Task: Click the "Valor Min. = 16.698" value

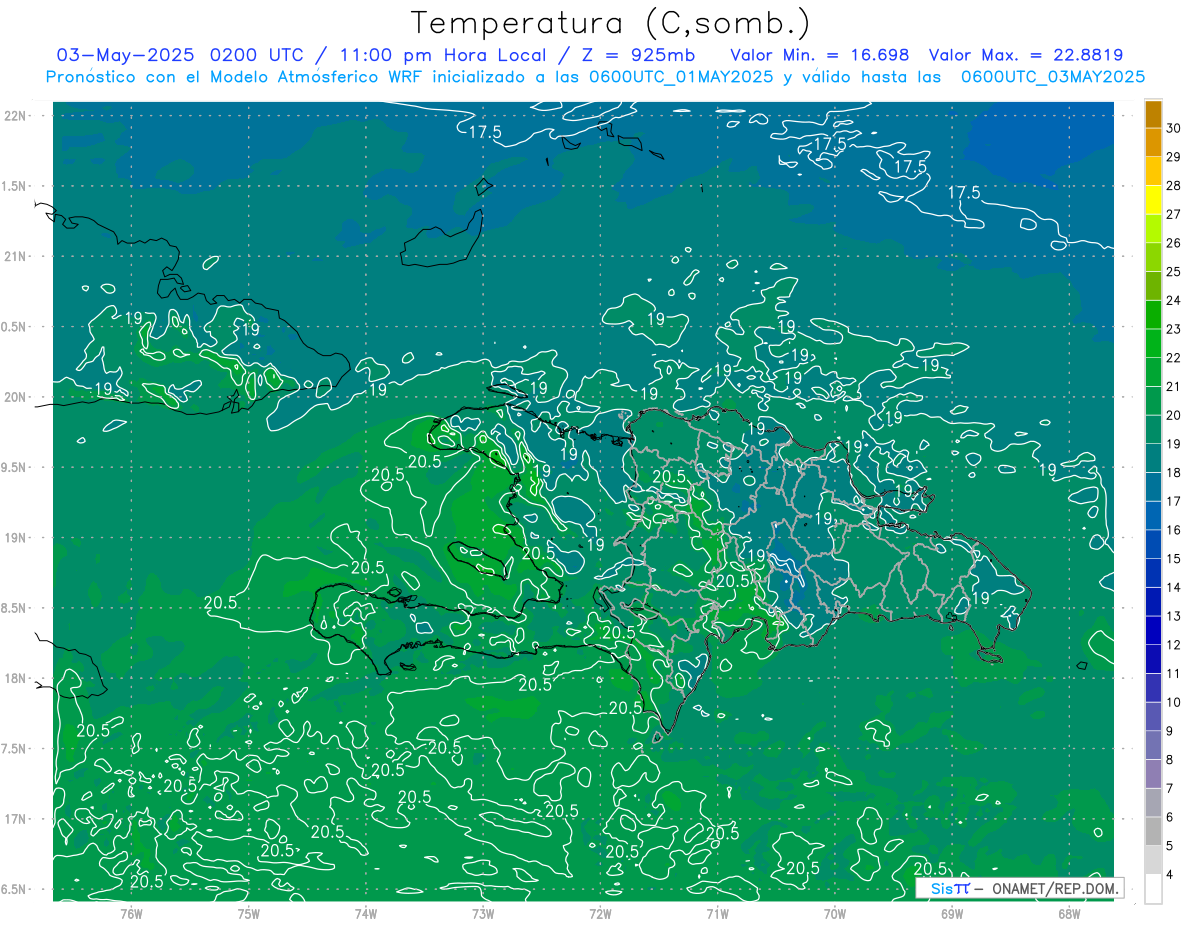Action: (x=820, y=55)
